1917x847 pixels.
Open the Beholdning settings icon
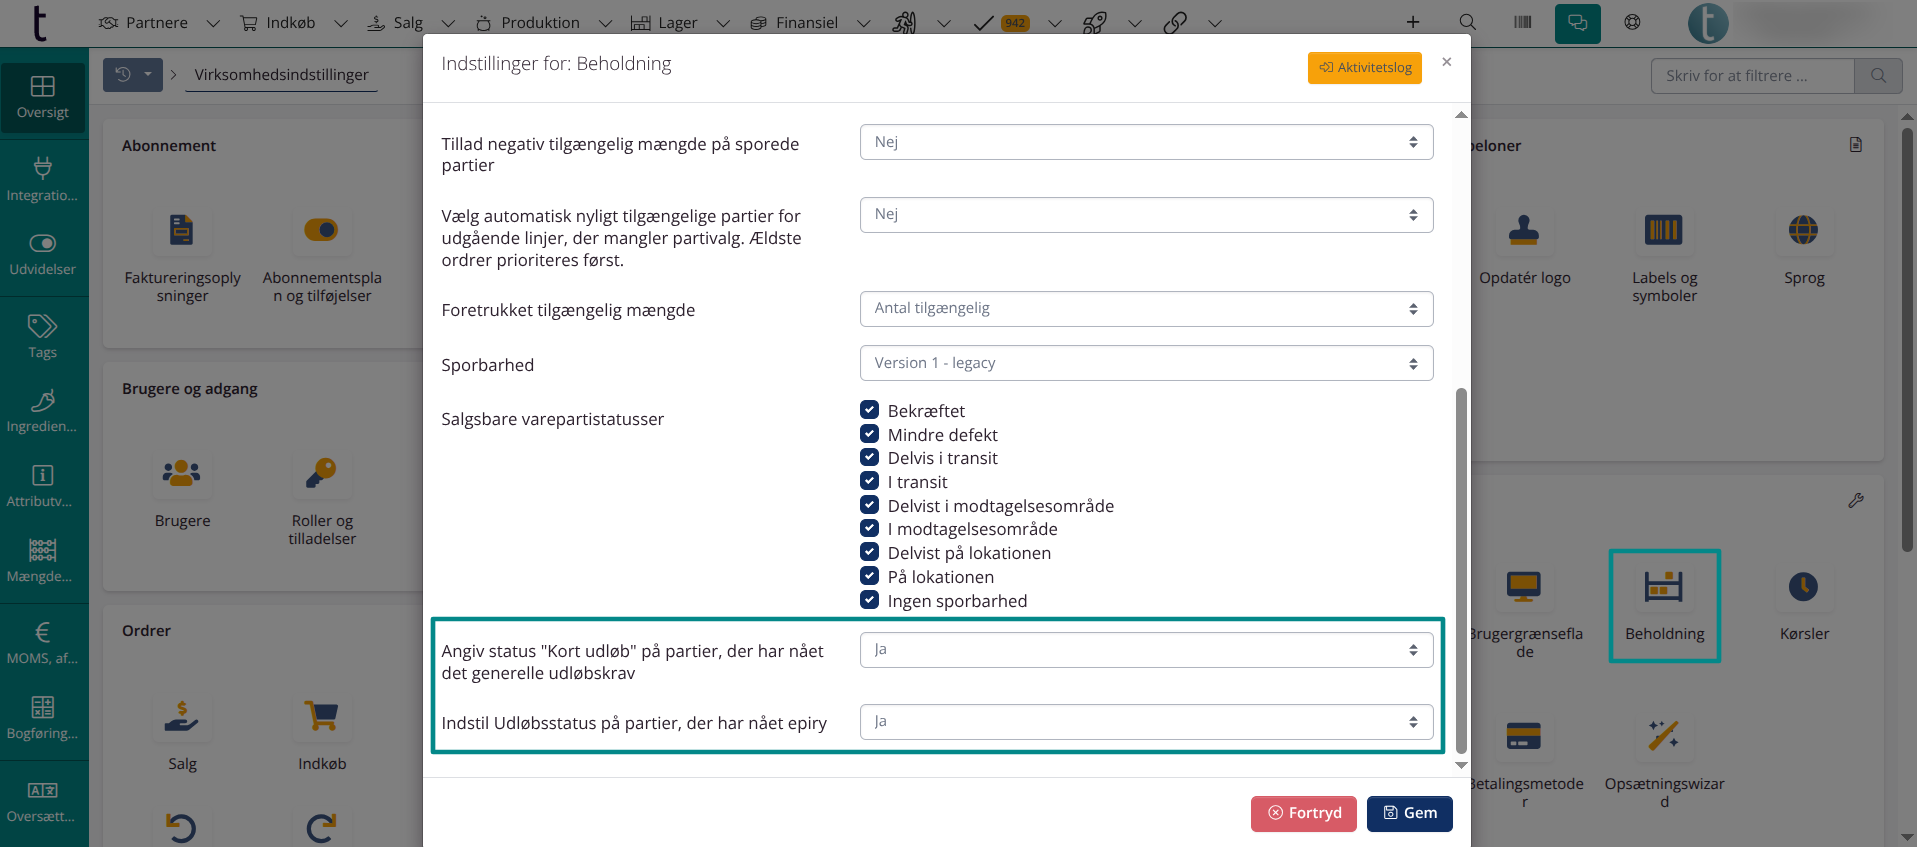click(x=1663, y=588)
